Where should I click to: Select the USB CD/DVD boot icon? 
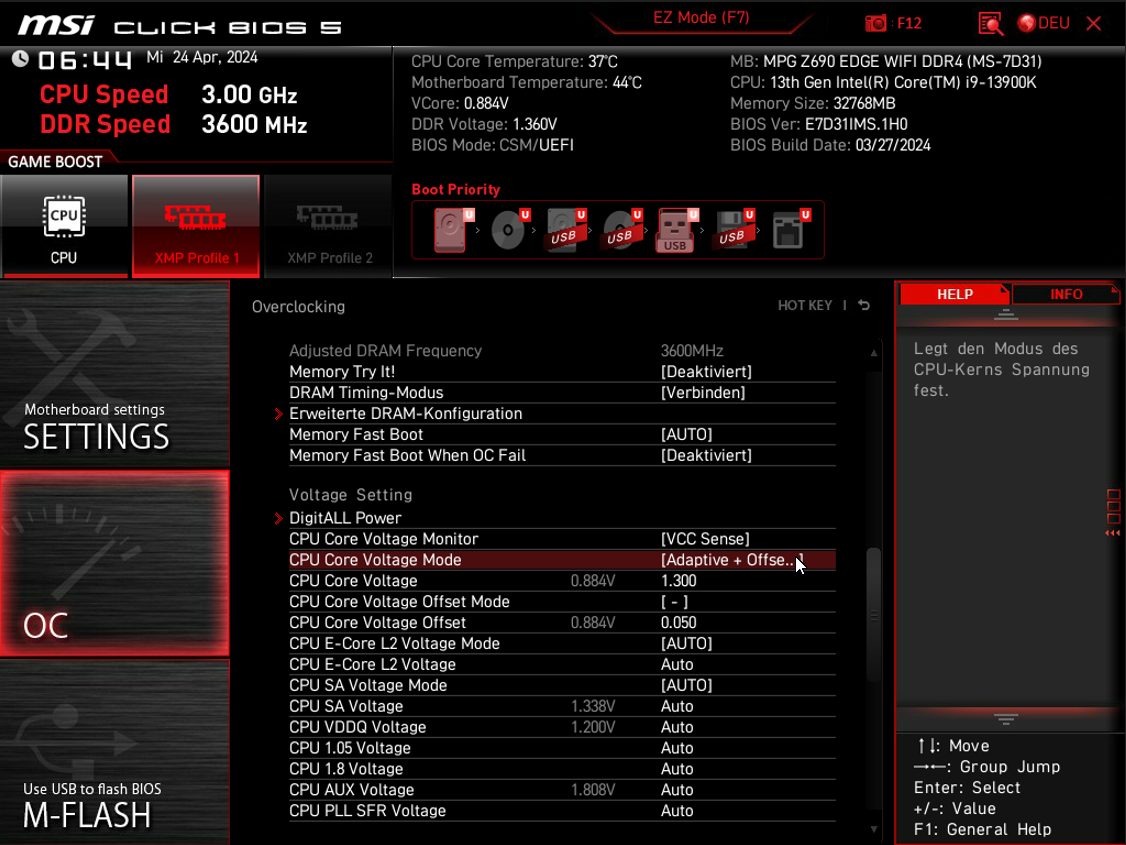[621, 230]
